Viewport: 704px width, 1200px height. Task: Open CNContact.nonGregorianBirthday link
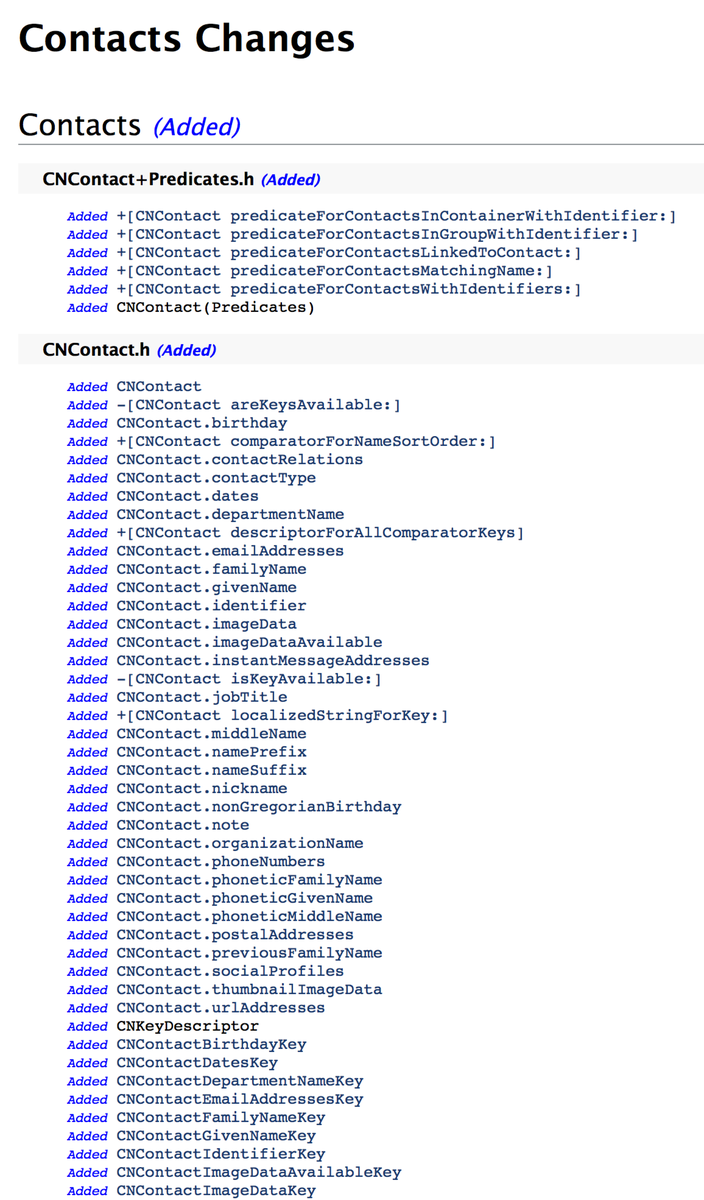coord(258,806)
